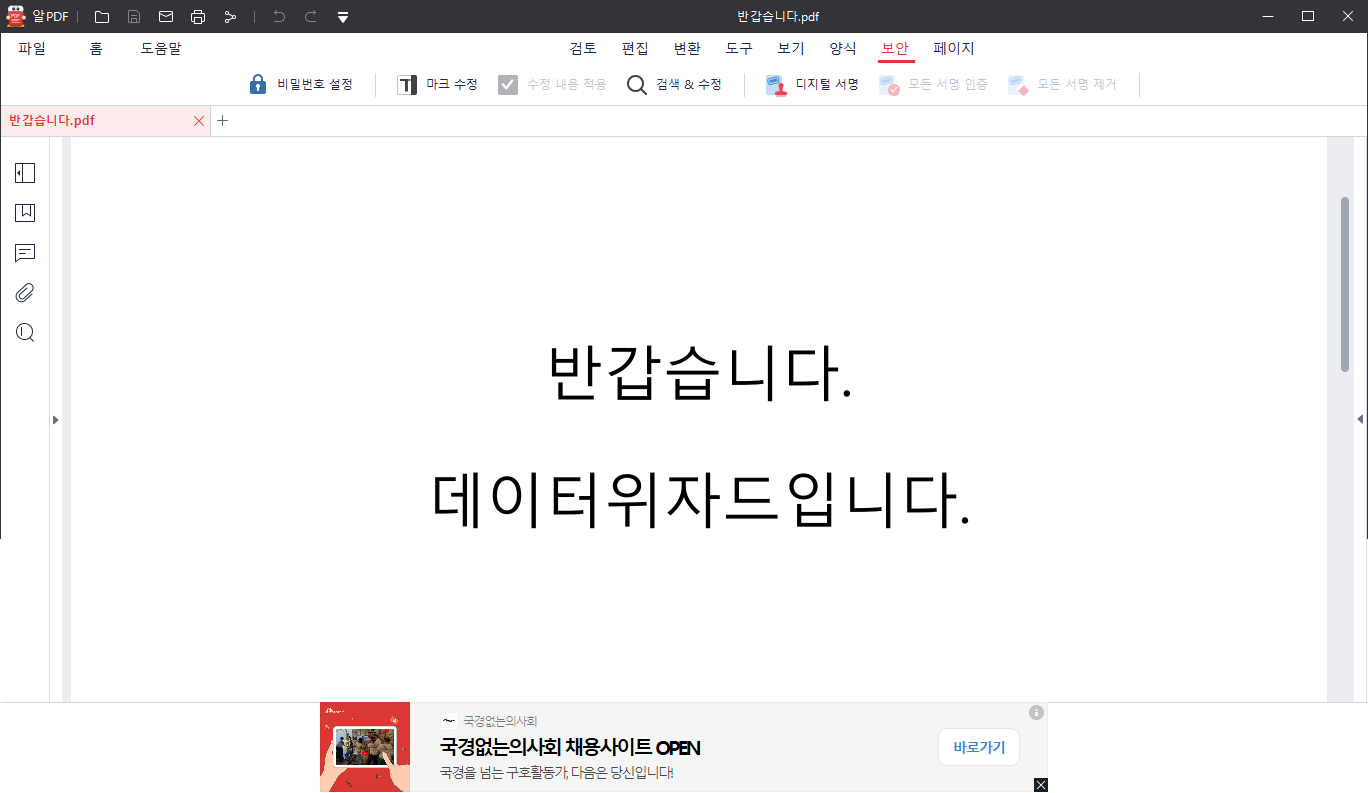Open the page thumbnails panel
The height and width of the screenshot is (793, 1368).
tap(24, 172)
